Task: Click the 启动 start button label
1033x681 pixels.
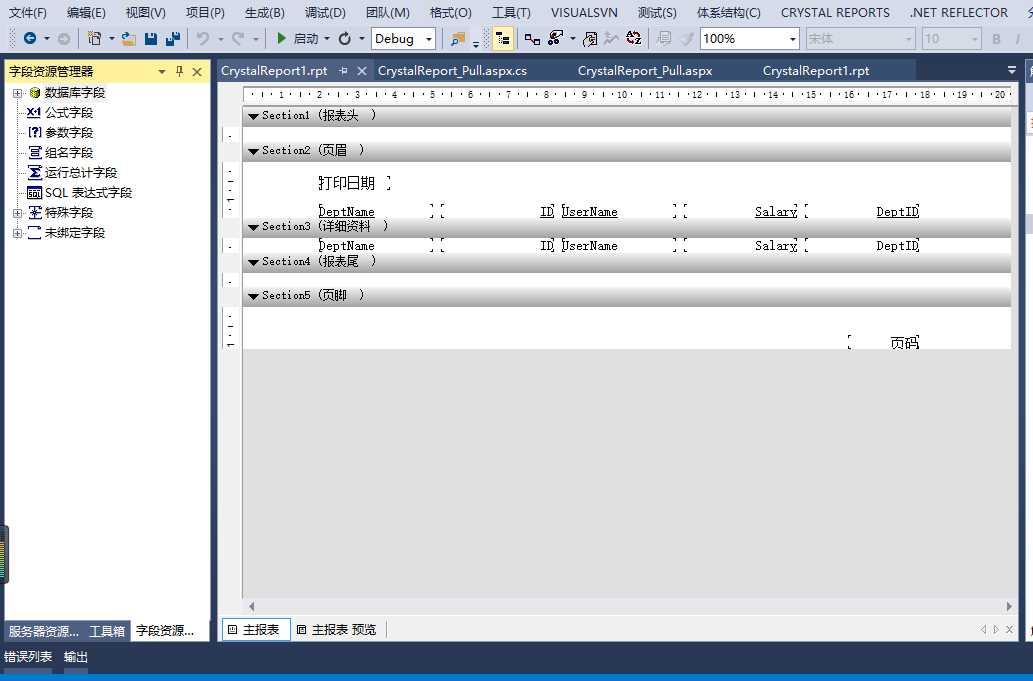Action: (306, 39)
